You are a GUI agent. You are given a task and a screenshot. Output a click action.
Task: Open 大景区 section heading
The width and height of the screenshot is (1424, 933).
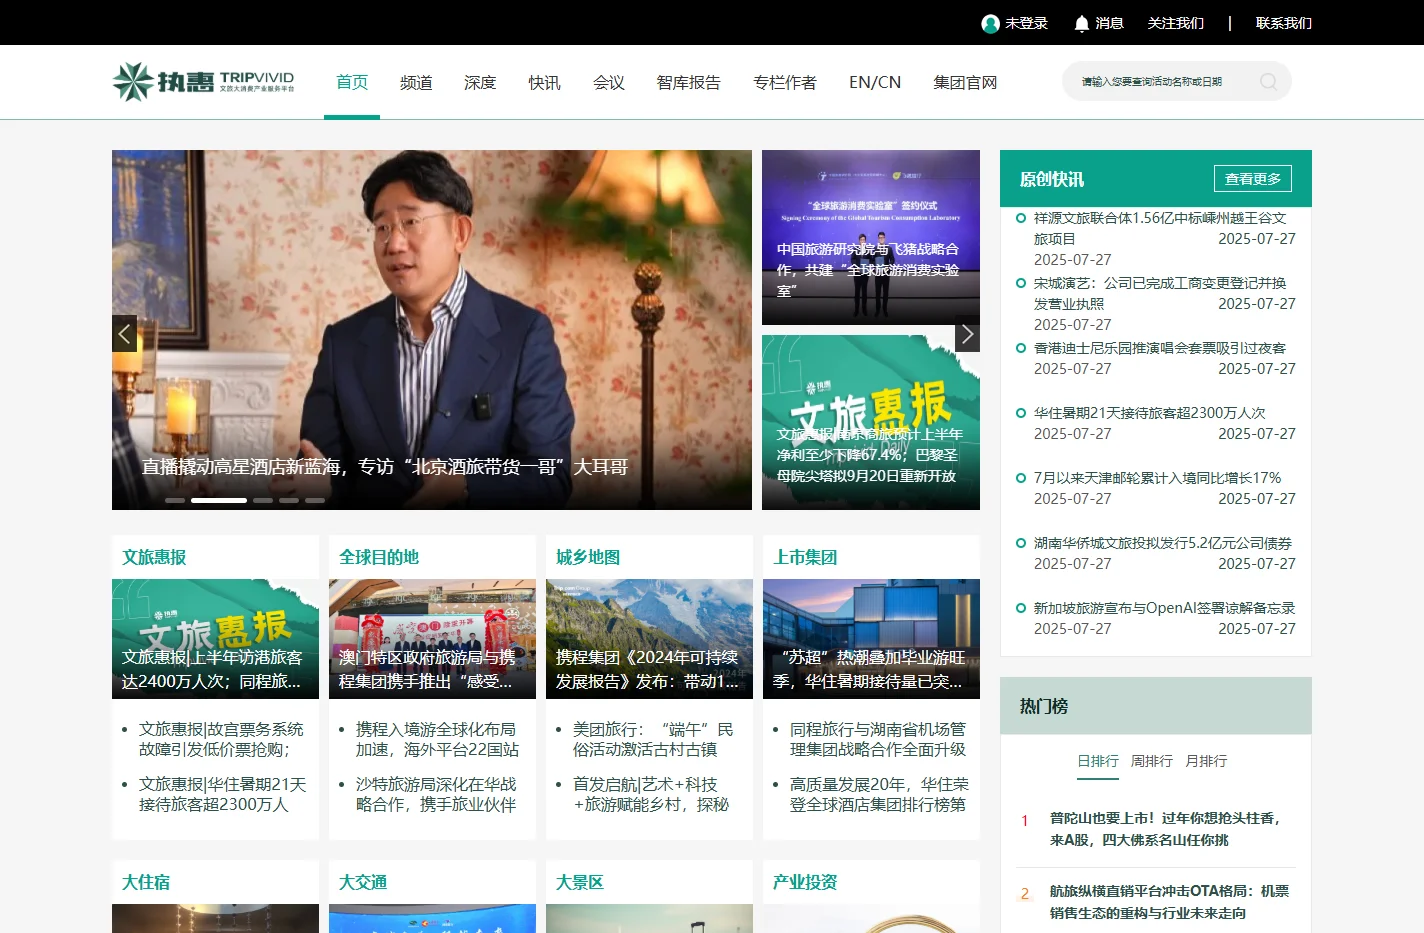(580, 882)
